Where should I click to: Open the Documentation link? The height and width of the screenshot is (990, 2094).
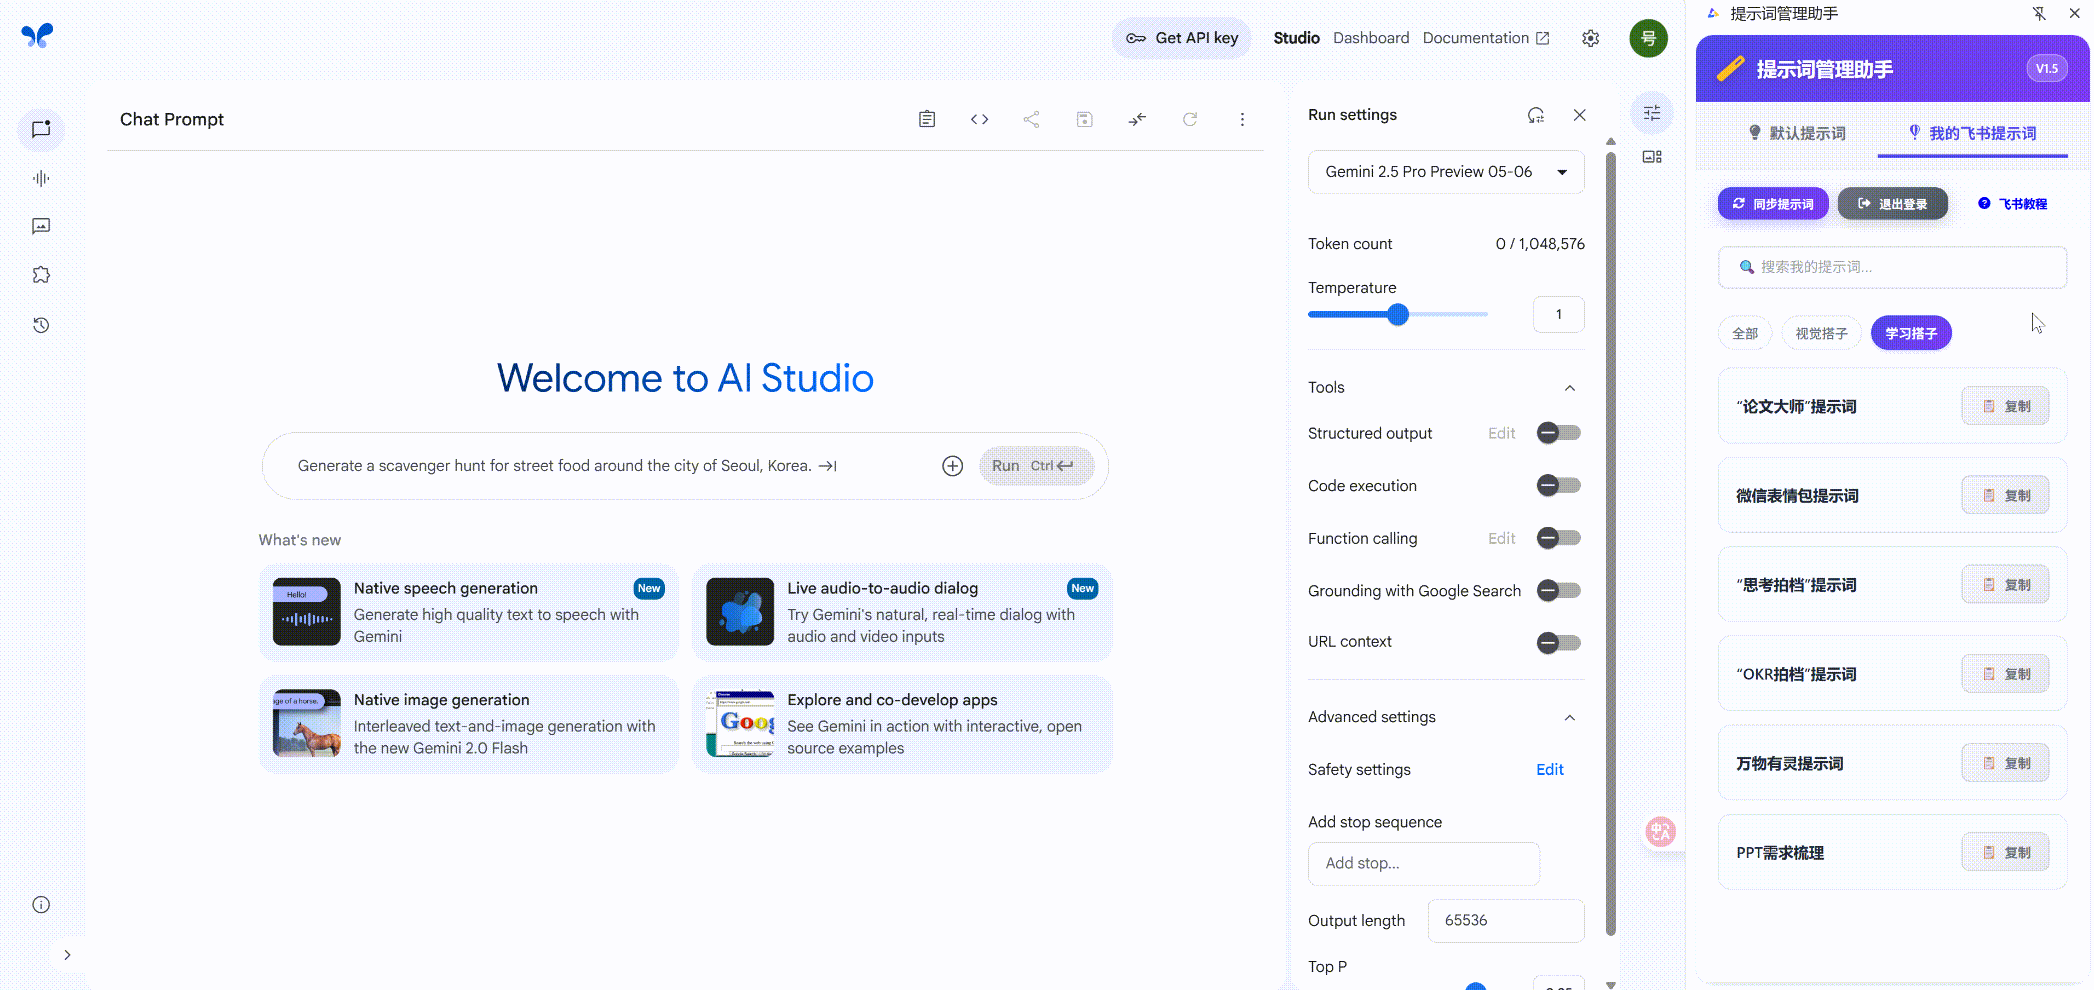1486,38
